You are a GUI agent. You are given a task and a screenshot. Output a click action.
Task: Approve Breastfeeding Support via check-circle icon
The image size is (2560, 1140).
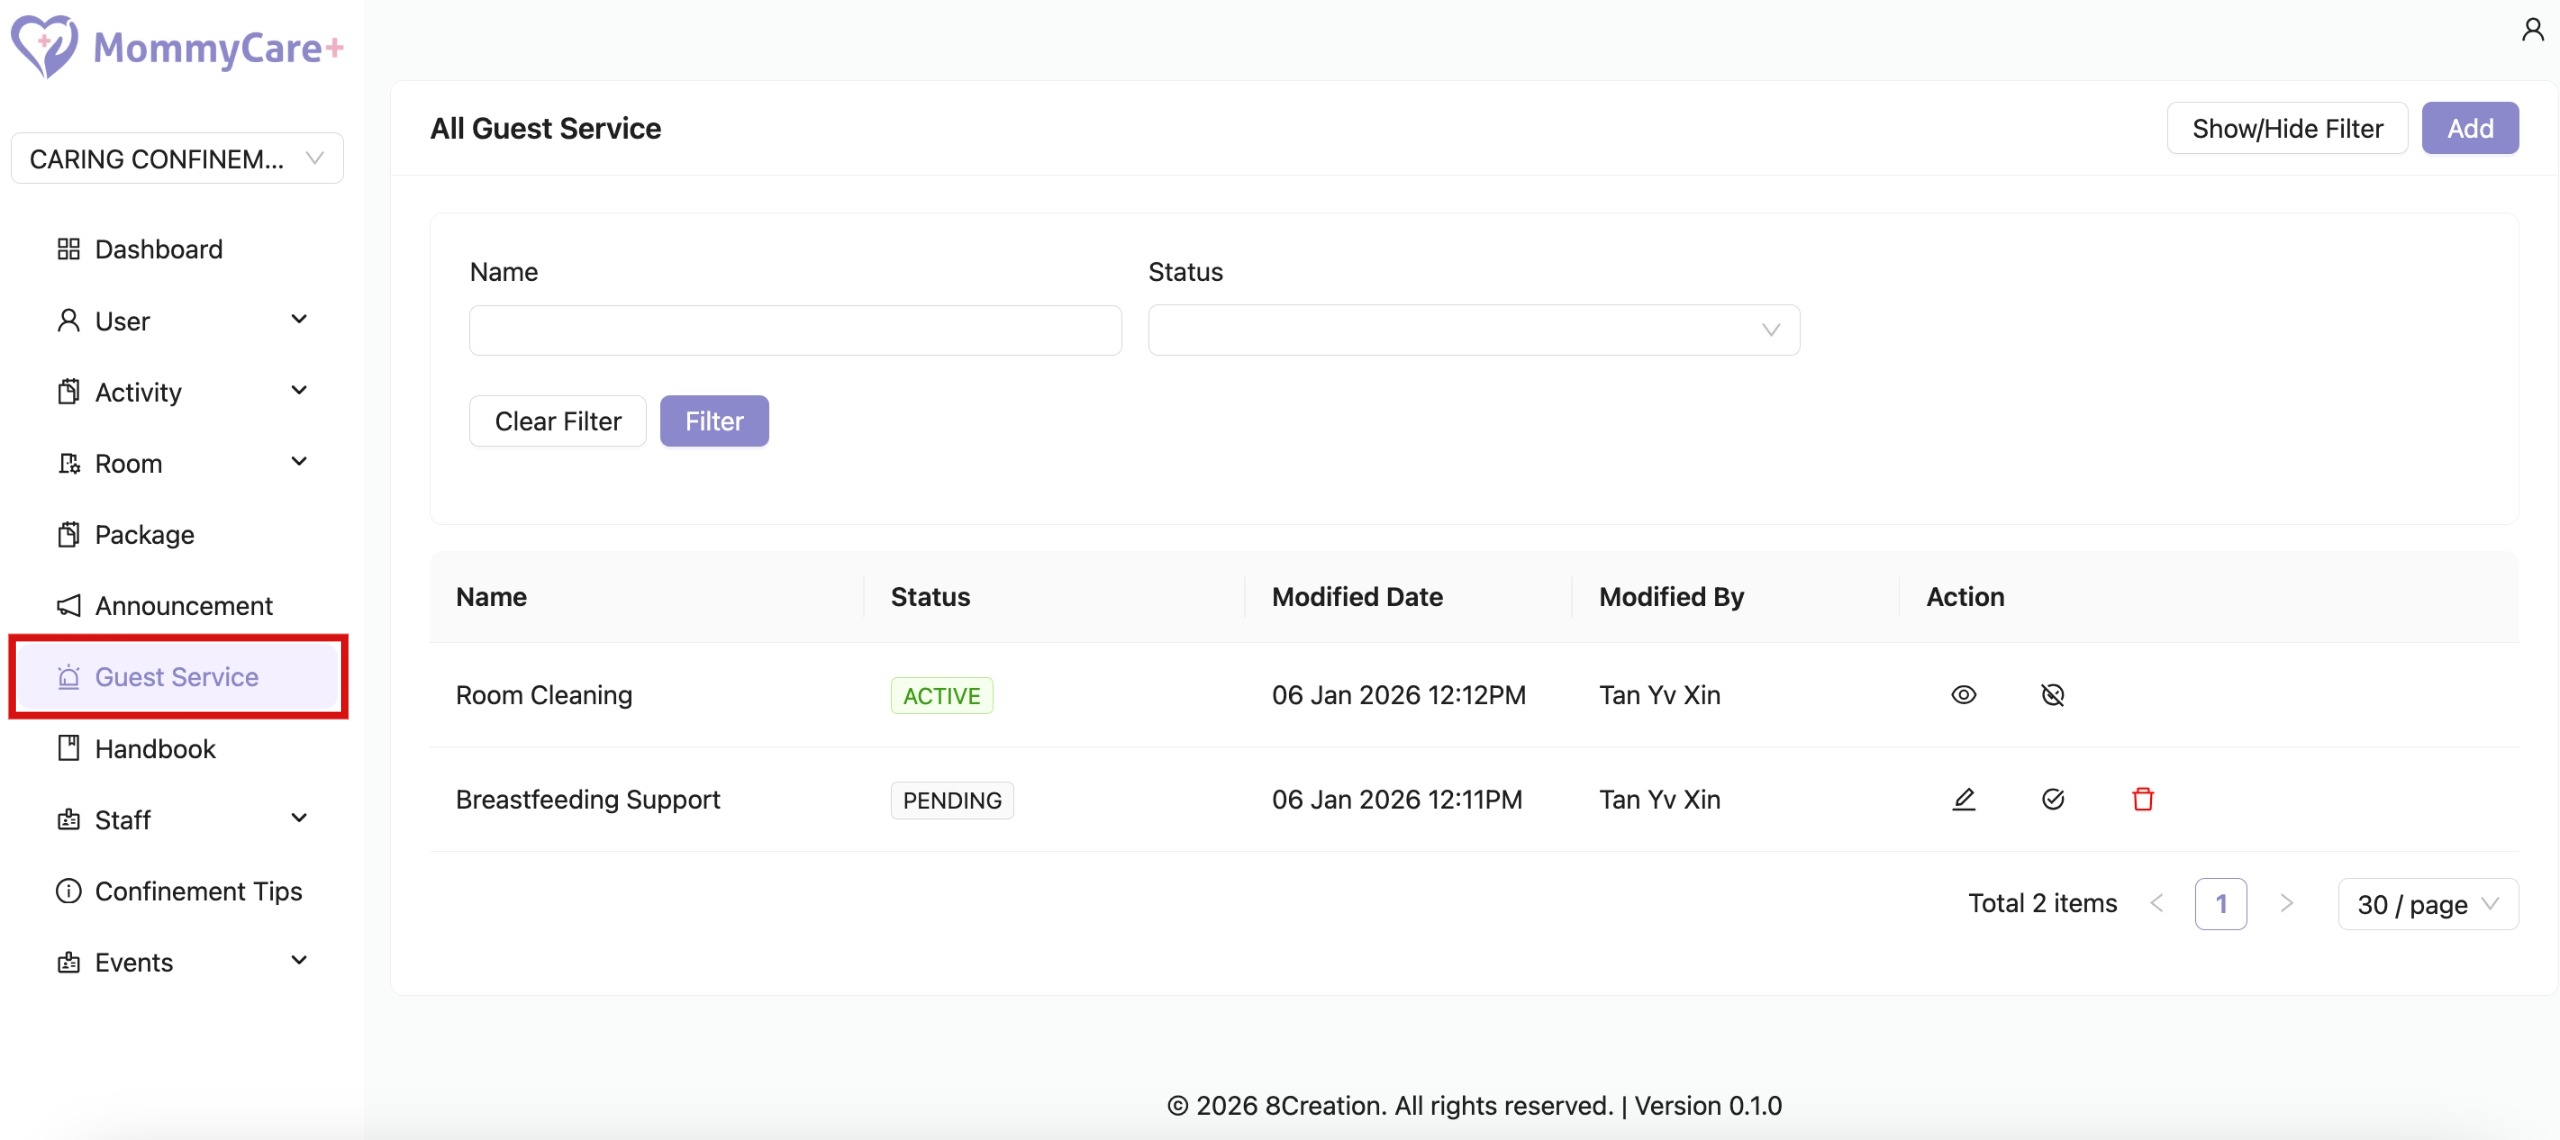(x=2053, y=799)
